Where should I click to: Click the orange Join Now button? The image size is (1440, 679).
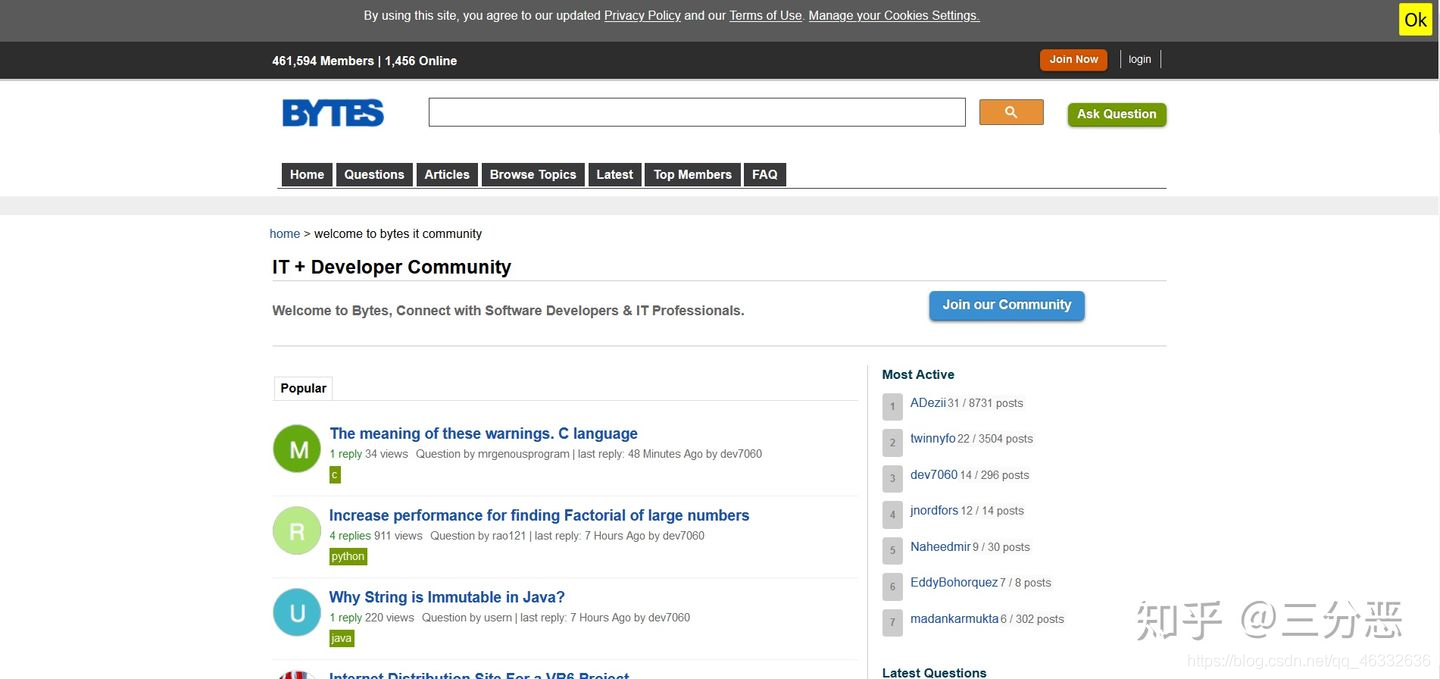tap(1074, 60)
